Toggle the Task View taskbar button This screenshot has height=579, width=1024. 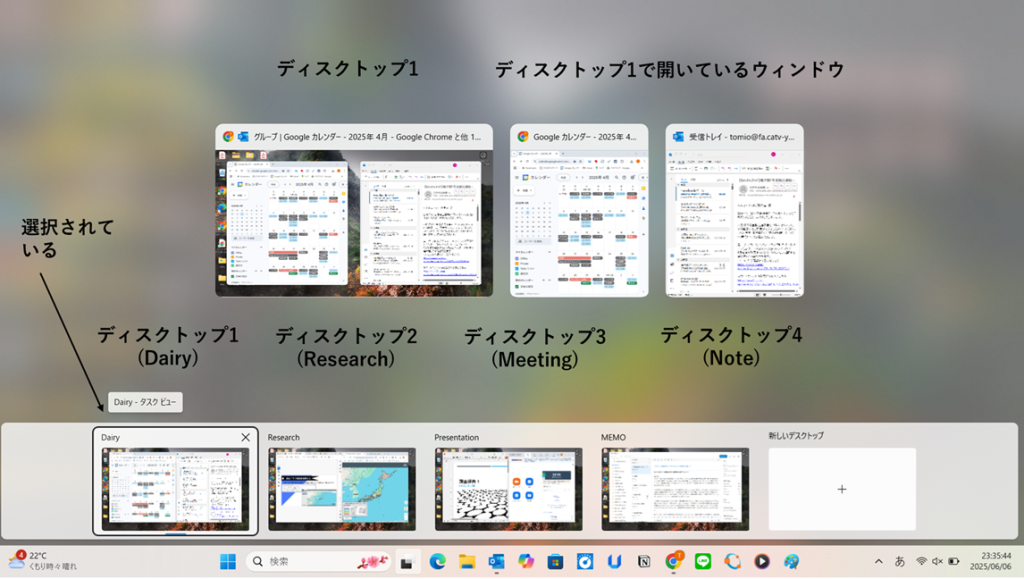coord(408,561)
